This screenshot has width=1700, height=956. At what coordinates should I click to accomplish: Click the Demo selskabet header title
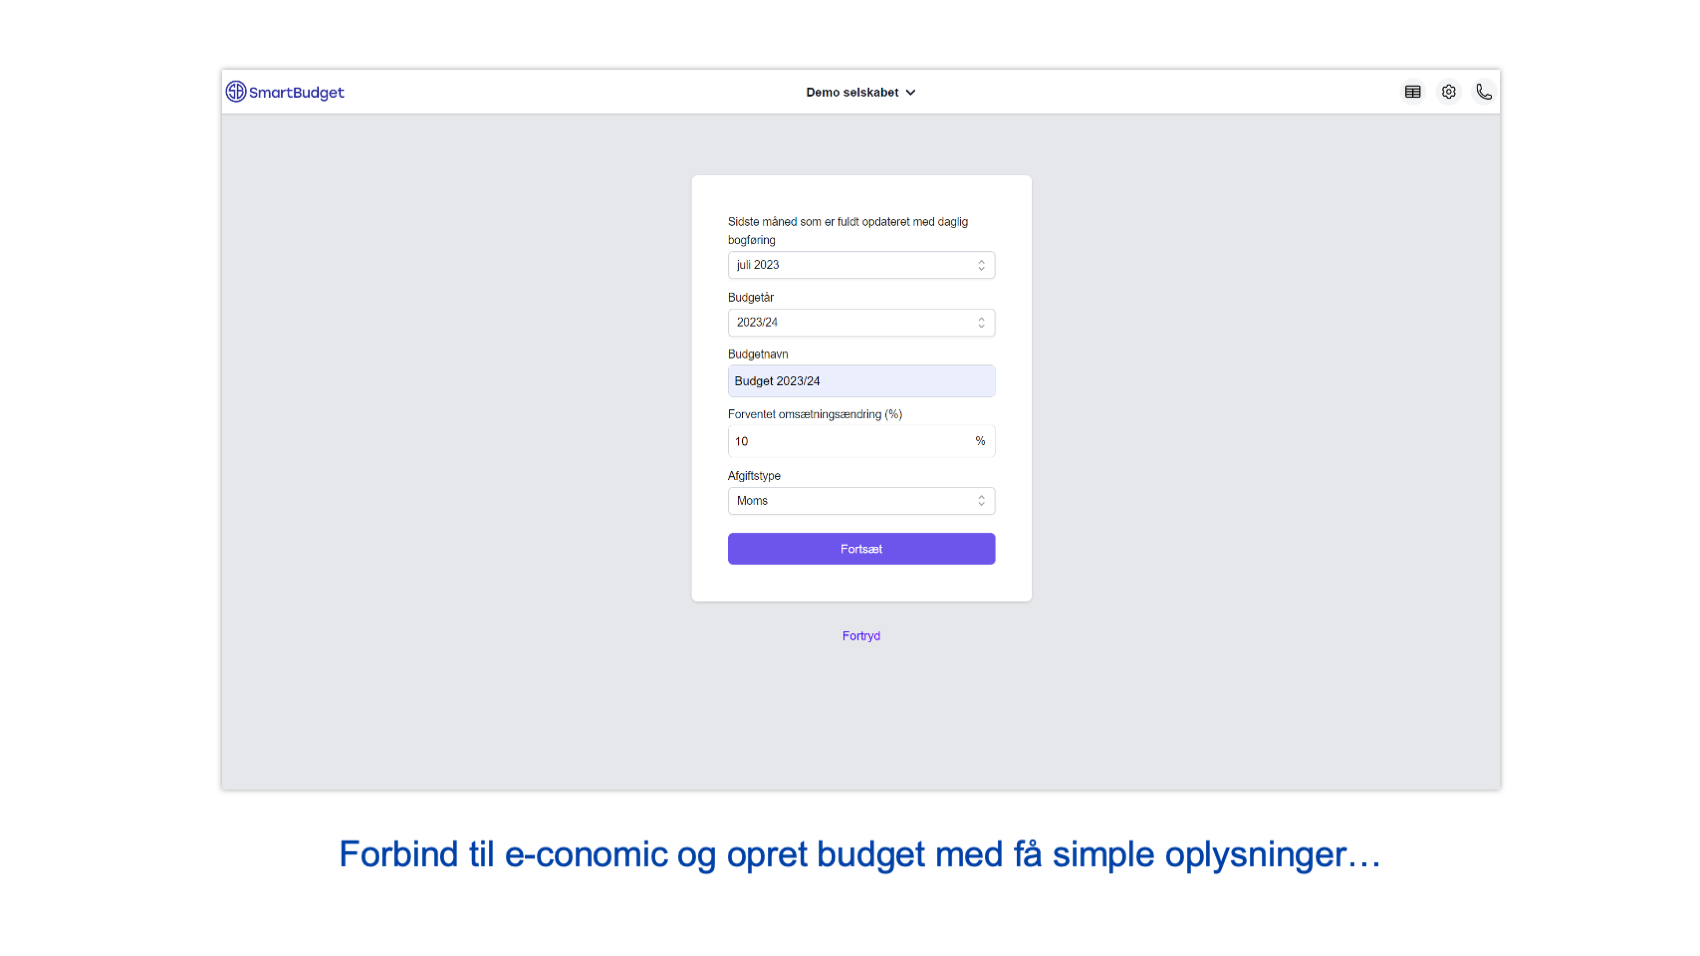click(x=852, y=92)
